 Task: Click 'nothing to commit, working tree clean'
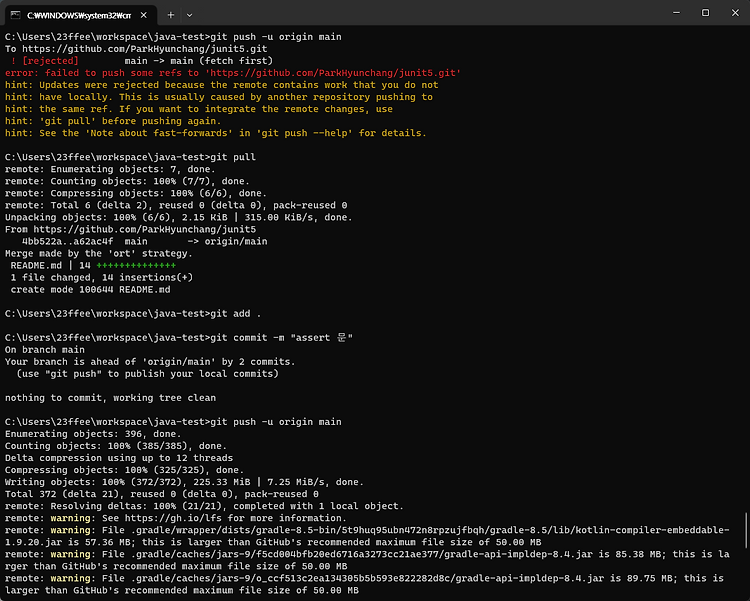[110, 398]
